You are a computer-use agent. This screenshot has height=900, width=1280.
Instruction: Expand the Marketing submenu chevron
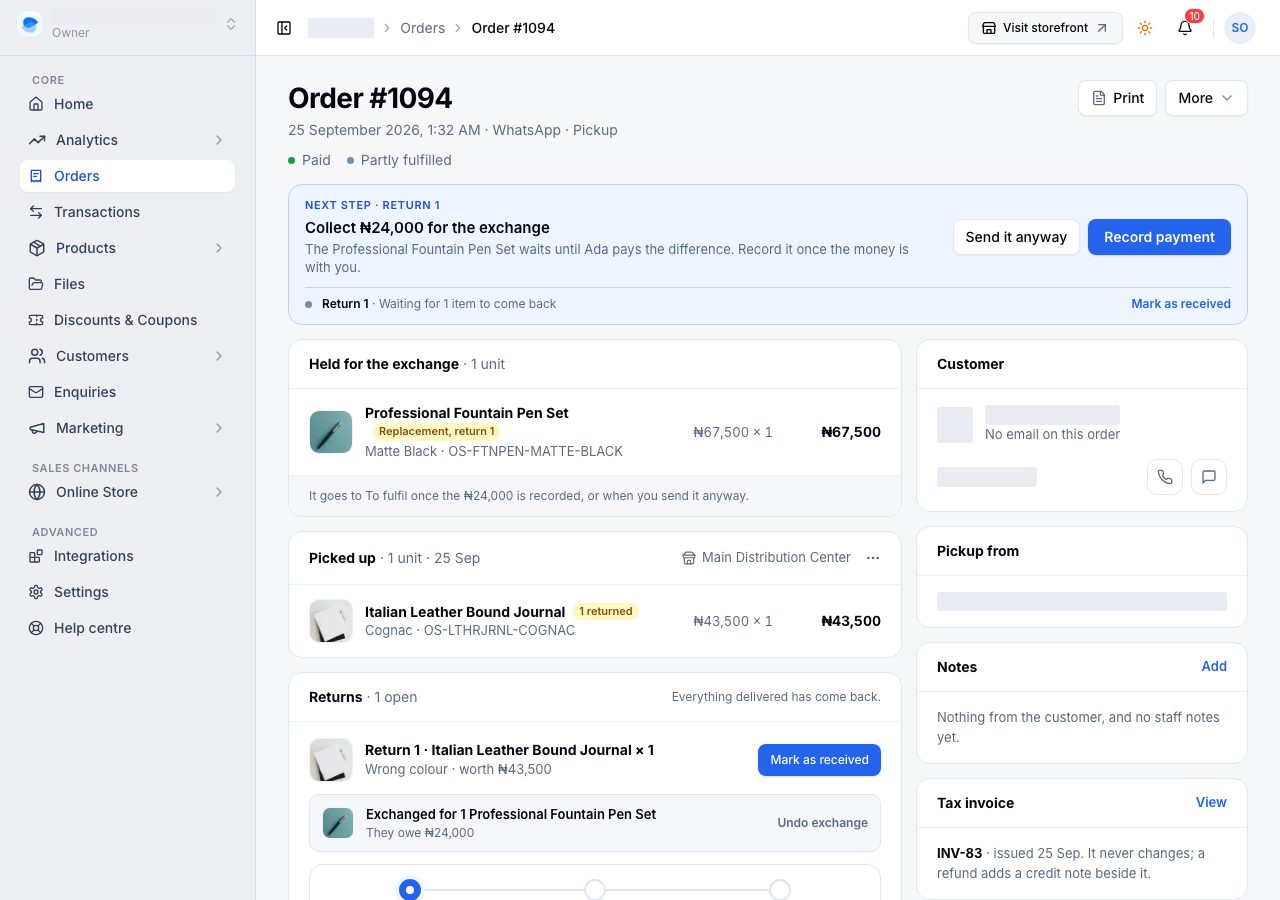[219, 428]
